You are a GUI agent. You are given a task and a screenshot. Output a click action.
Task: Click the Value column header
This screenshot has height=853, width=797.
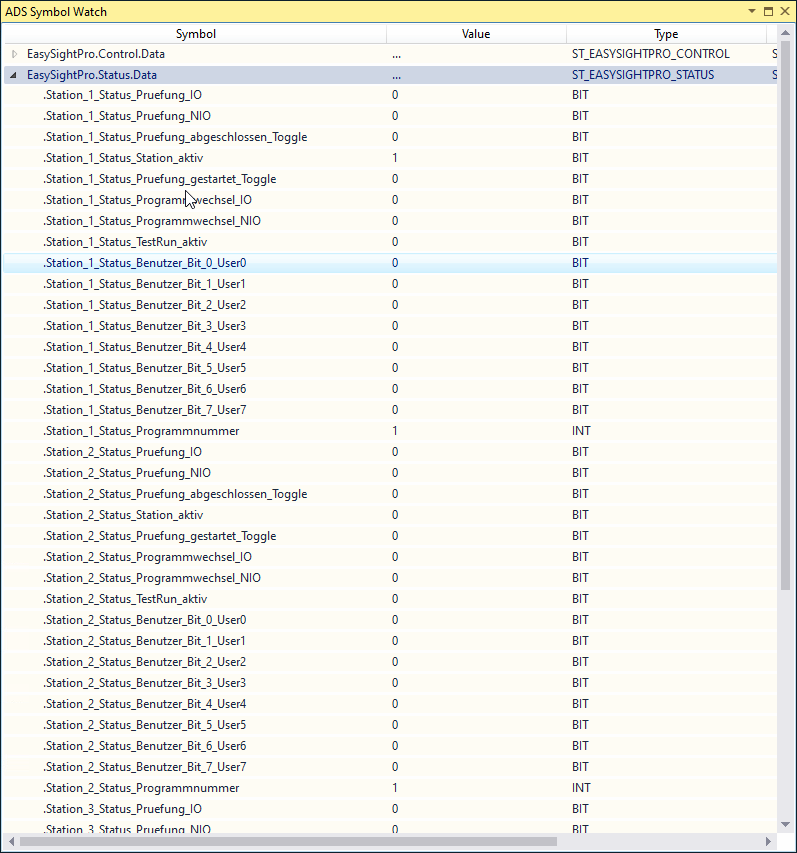click(x=476, y=34)
